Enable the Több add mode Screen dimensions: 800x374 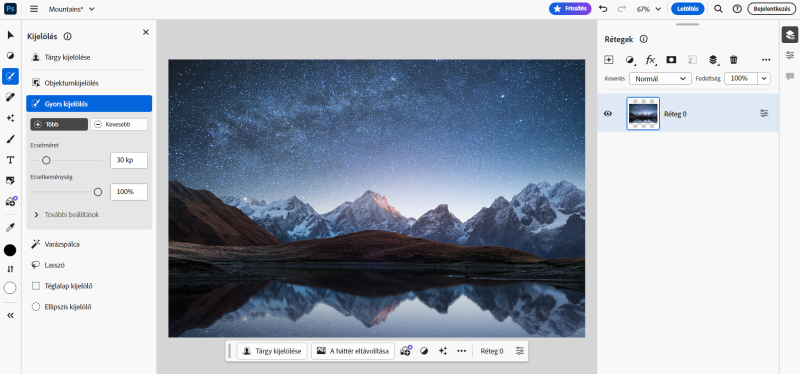59,124
